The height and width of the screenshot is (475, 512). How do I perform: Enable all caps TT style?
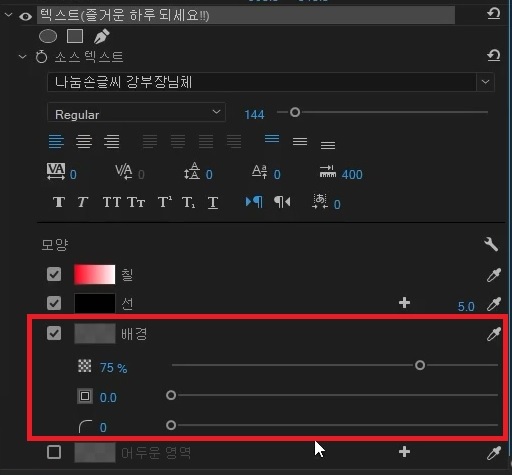click(x=112, y=202)
